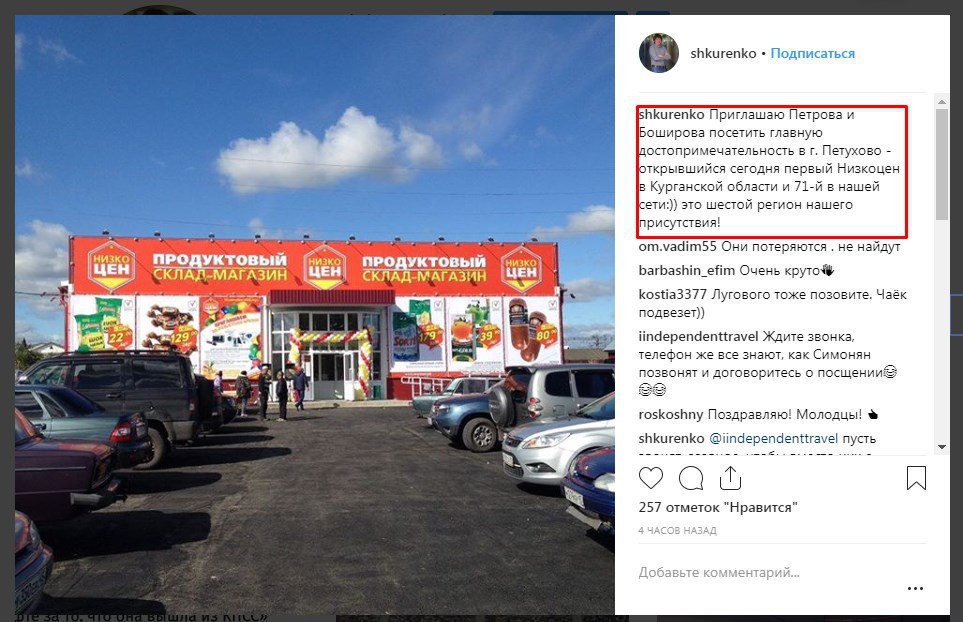The image size is (963, 622).
Task: Open barbashin_efim commenter profile
Action: (x=687, y=271)
